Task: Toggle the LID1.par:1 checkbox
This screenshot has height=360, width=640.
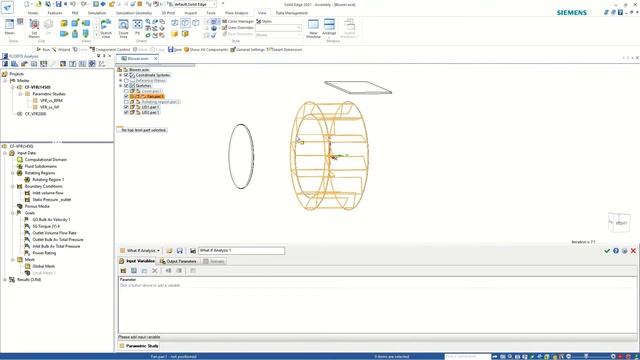Action: [x=126, y=107]
